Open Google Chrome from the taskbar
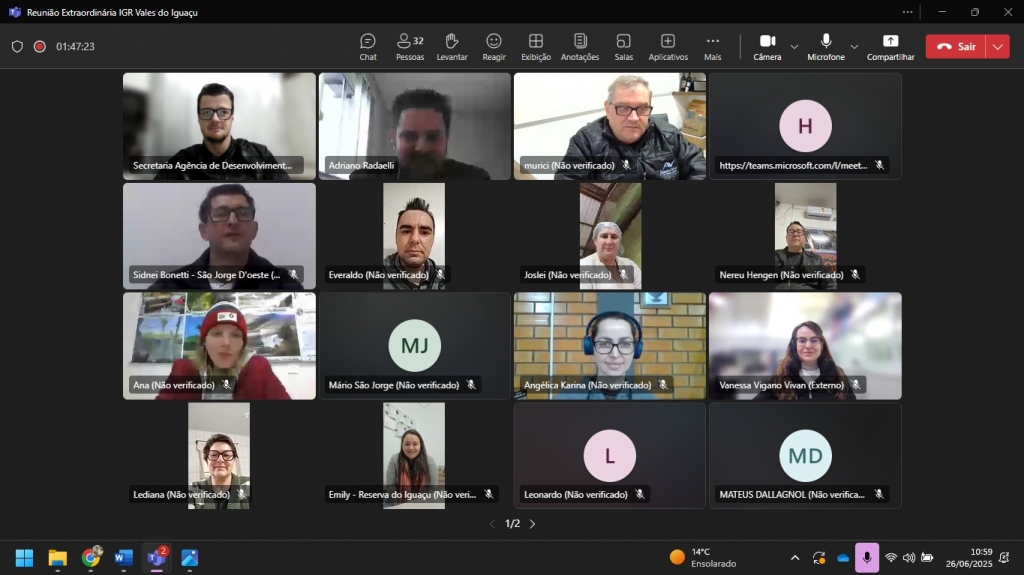The image size is (1024, 575). tap(91, 557)
